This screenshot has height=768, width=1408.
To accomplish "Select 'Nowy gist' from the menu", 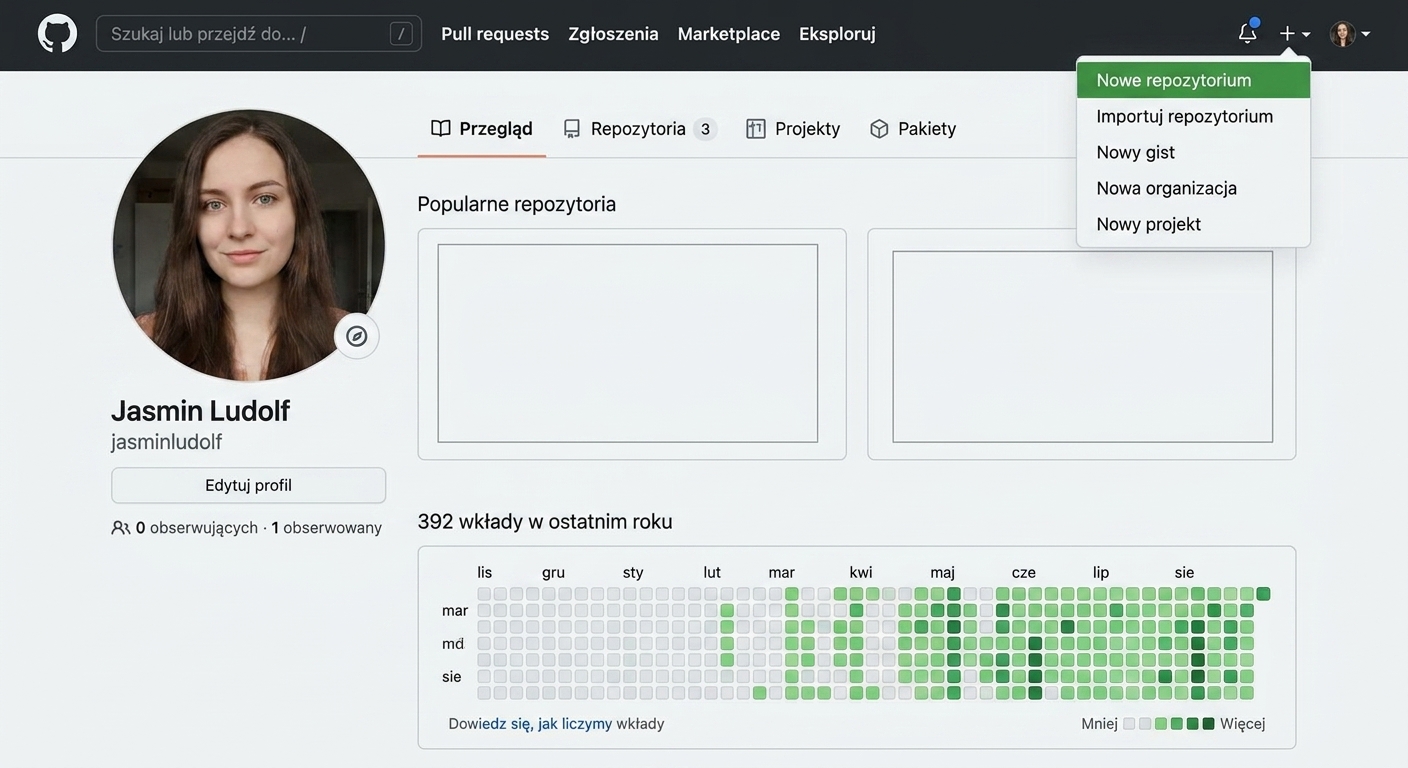I will 1193,152.
